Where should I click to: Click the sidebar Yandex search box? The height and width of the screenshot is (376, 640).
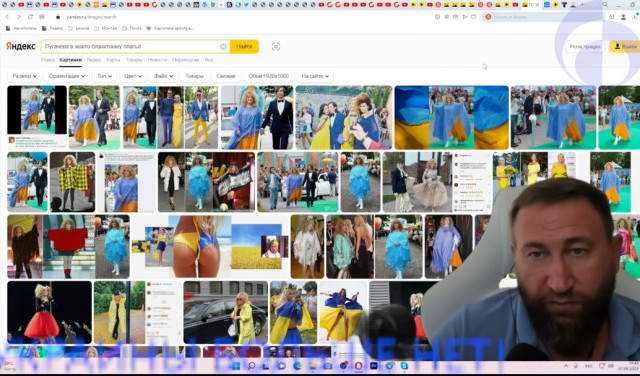[542, 17]
